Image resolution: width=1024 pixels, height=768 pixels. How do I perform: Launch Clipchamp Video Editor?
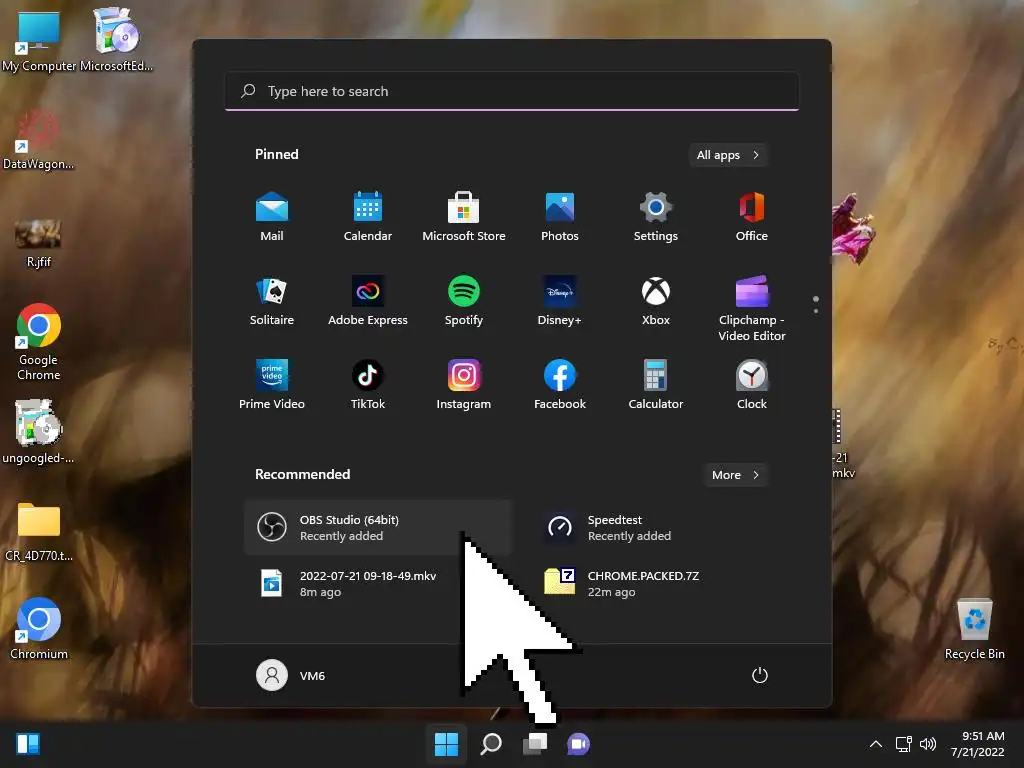pyautogui.click(x=752, y=309)
